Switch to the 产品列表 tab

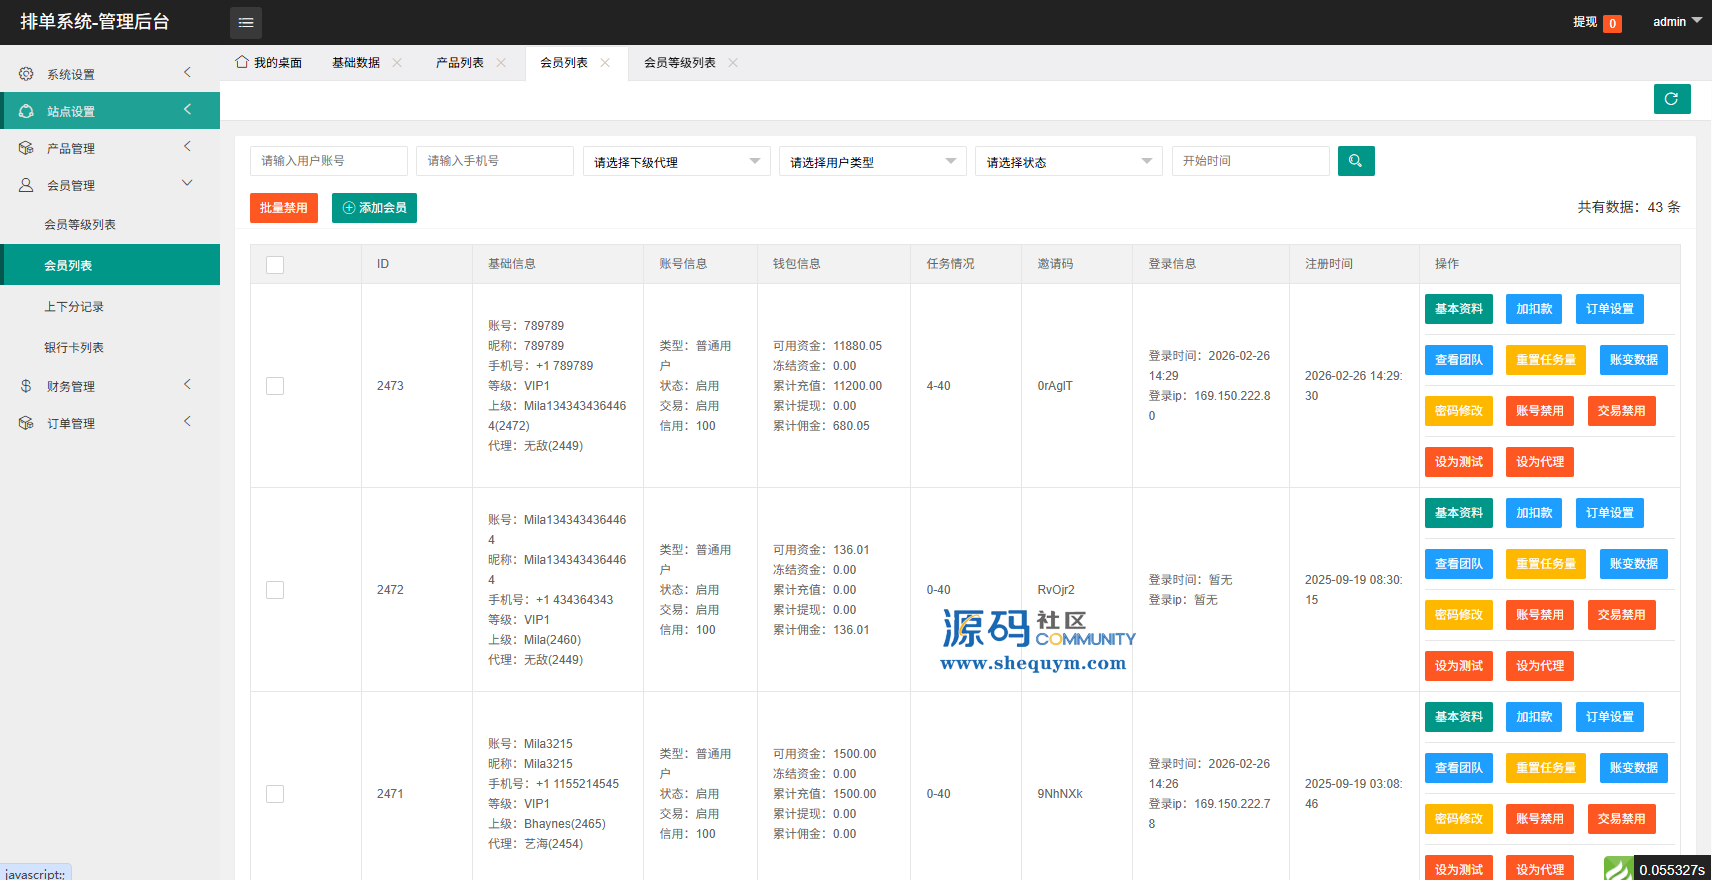tap(460, 62)
